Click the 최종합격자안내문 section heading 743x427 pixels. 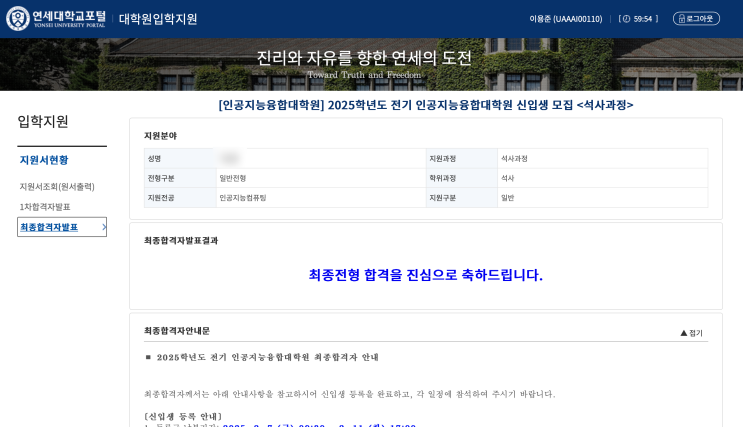[177, 331]
